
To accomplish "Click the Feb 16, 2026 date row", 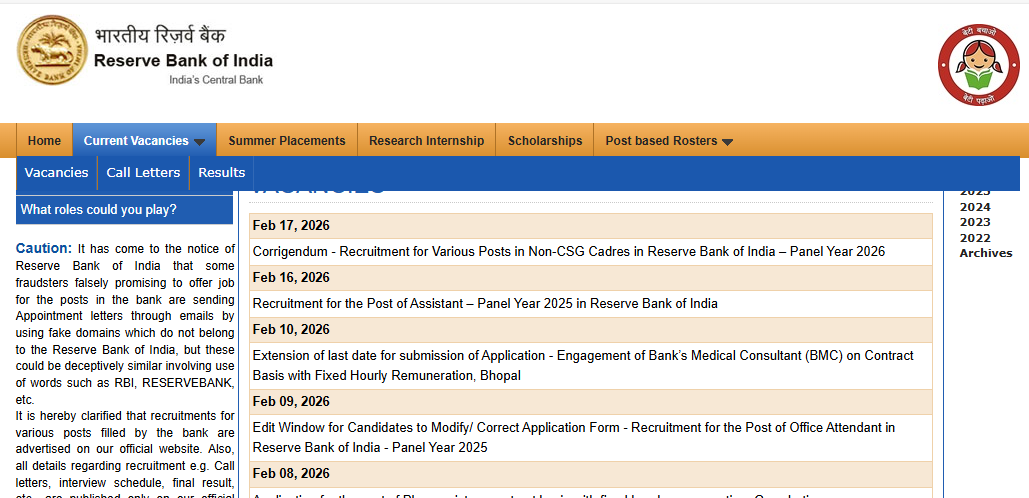I will pos(591,278).
